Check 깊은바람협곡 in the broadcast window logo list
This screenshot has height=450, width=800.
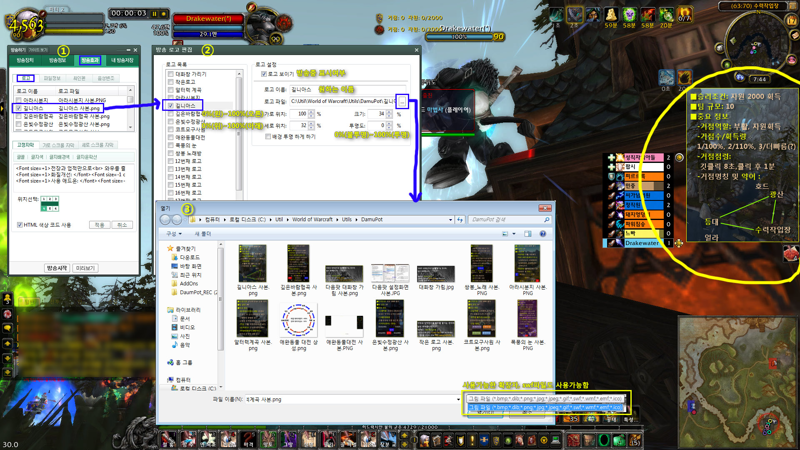coord(19,116)
